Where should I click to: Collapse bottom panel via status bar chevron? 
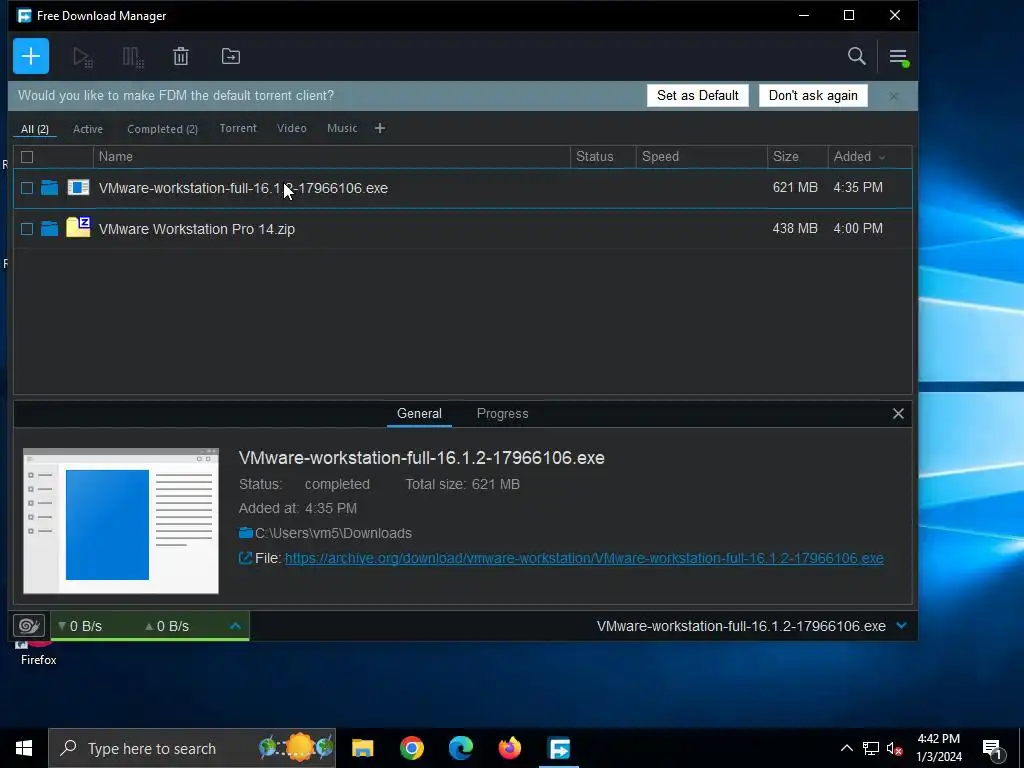[902, 626]
